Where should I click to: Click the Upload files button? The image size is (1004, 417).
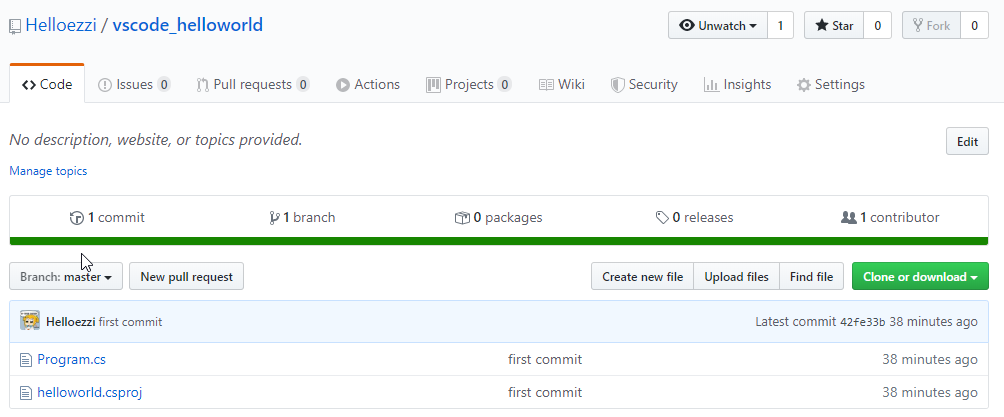tap(736, 276)
